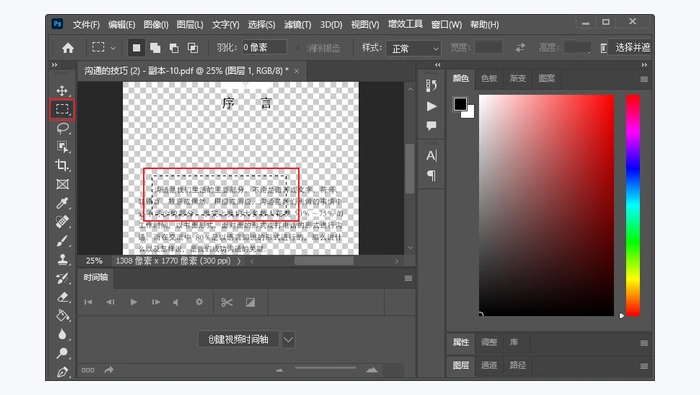This screenshot has height=395, width=700.
Task: Select the Dodge tool
Action: click(x=62, y=353)
